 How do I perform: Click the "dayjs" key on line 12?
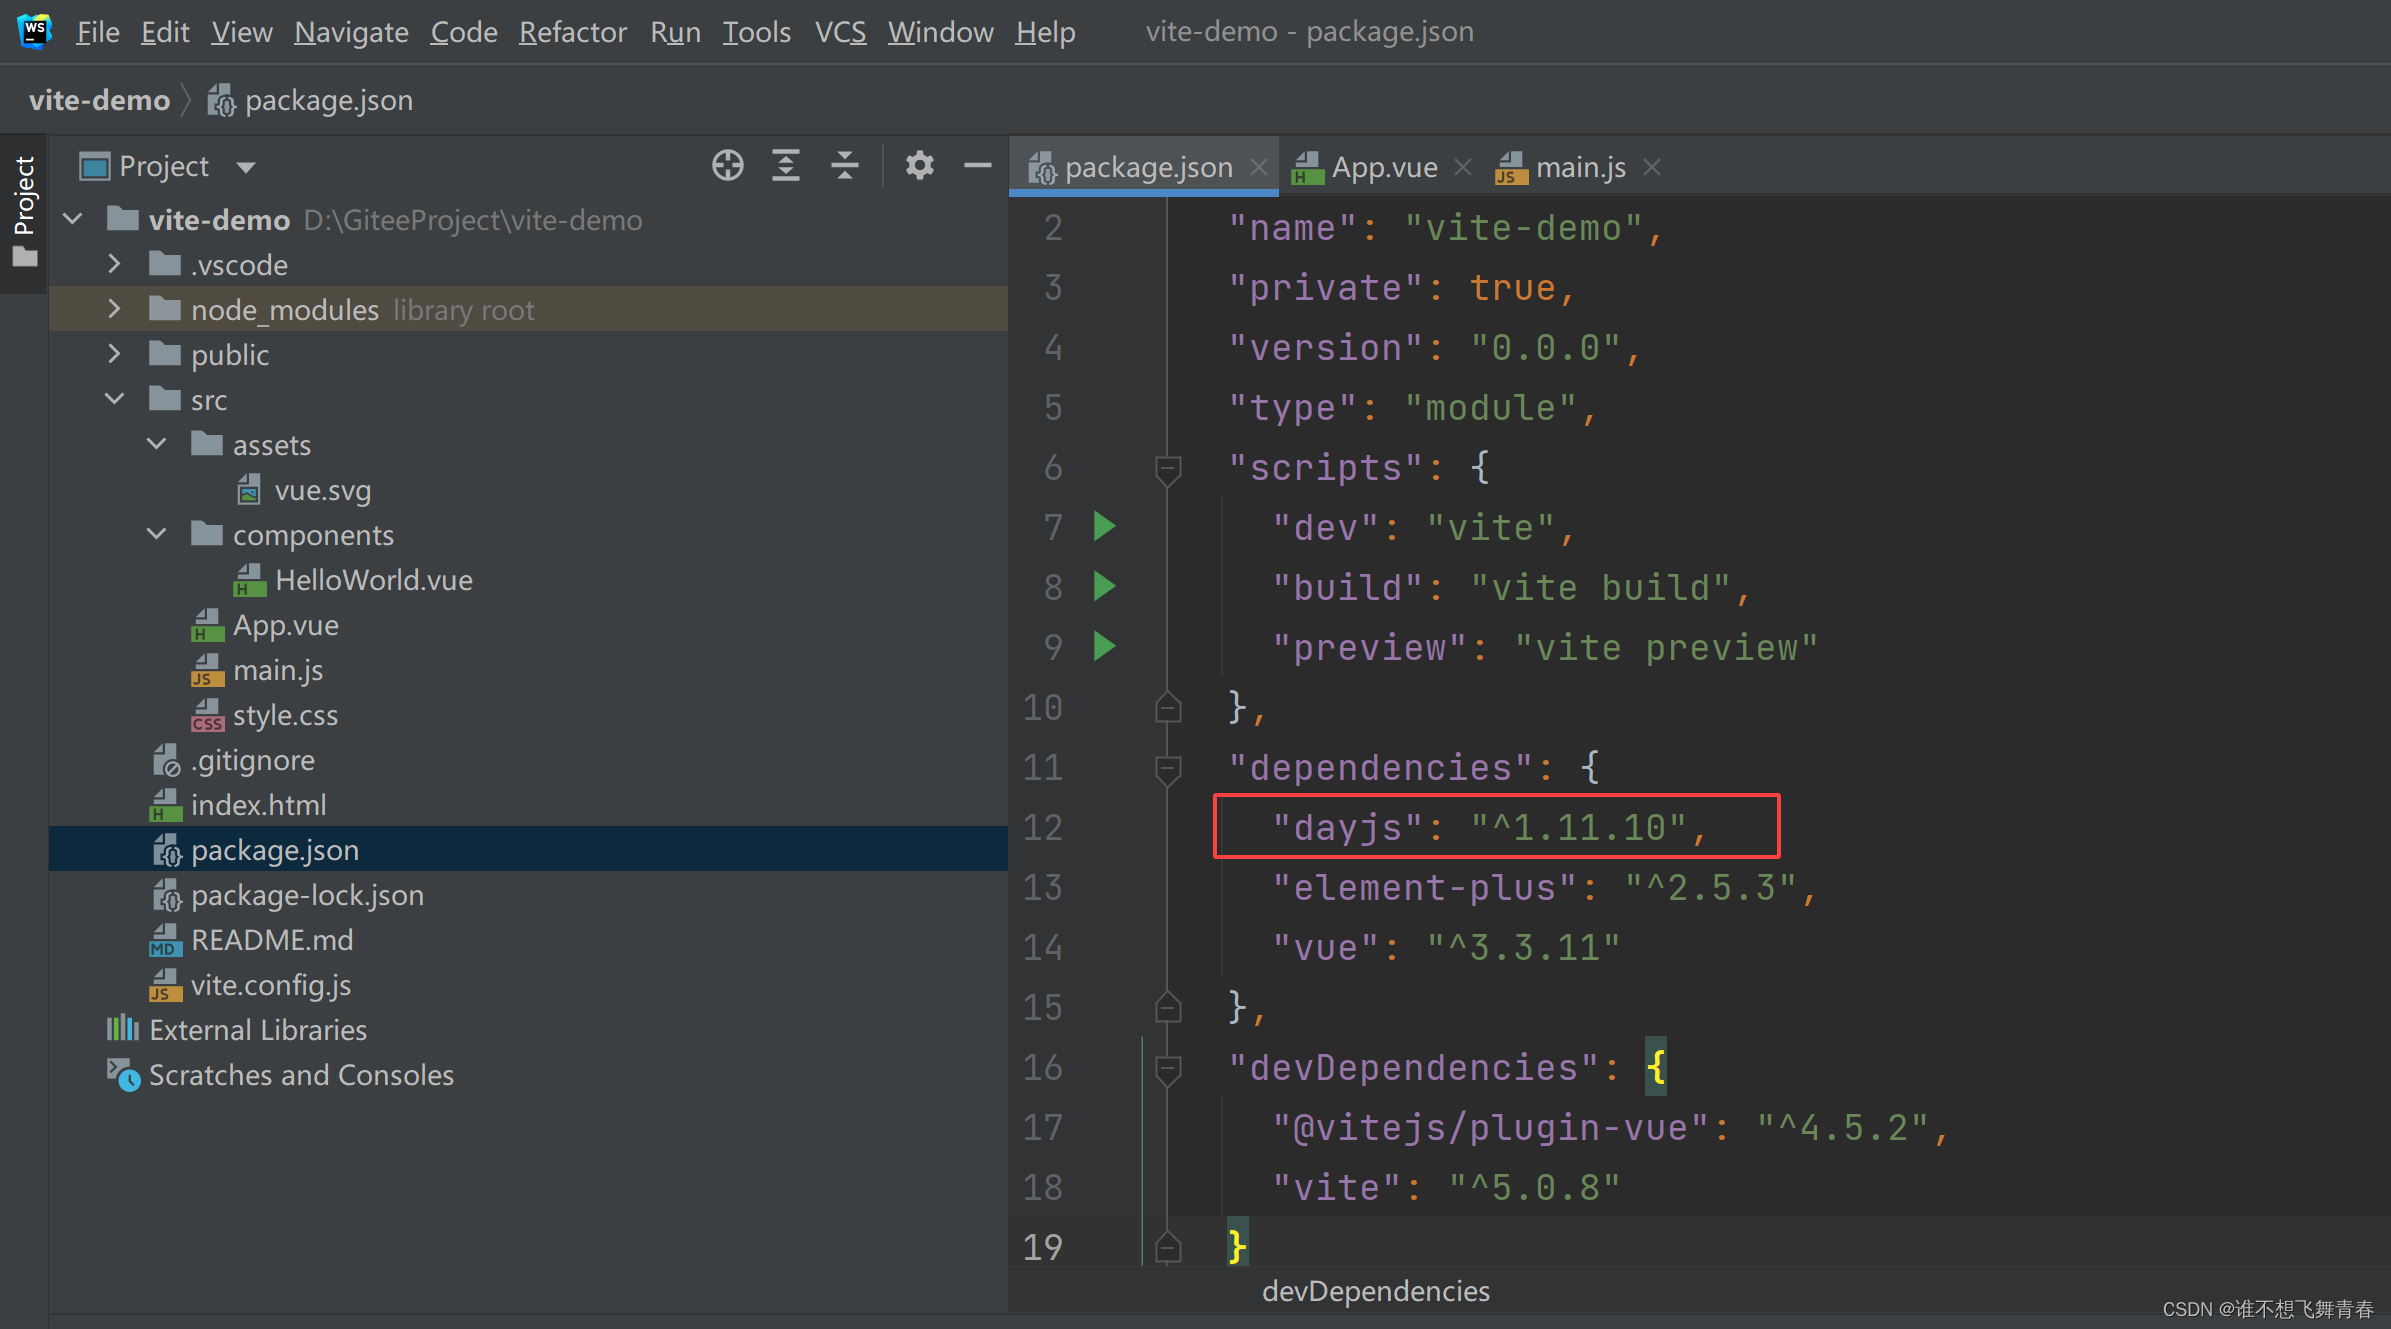click(1347, 828)
